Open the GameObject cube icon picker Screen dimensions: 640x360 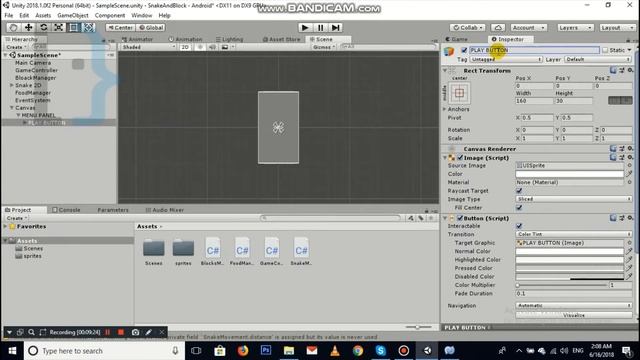[x=449, y=52]
